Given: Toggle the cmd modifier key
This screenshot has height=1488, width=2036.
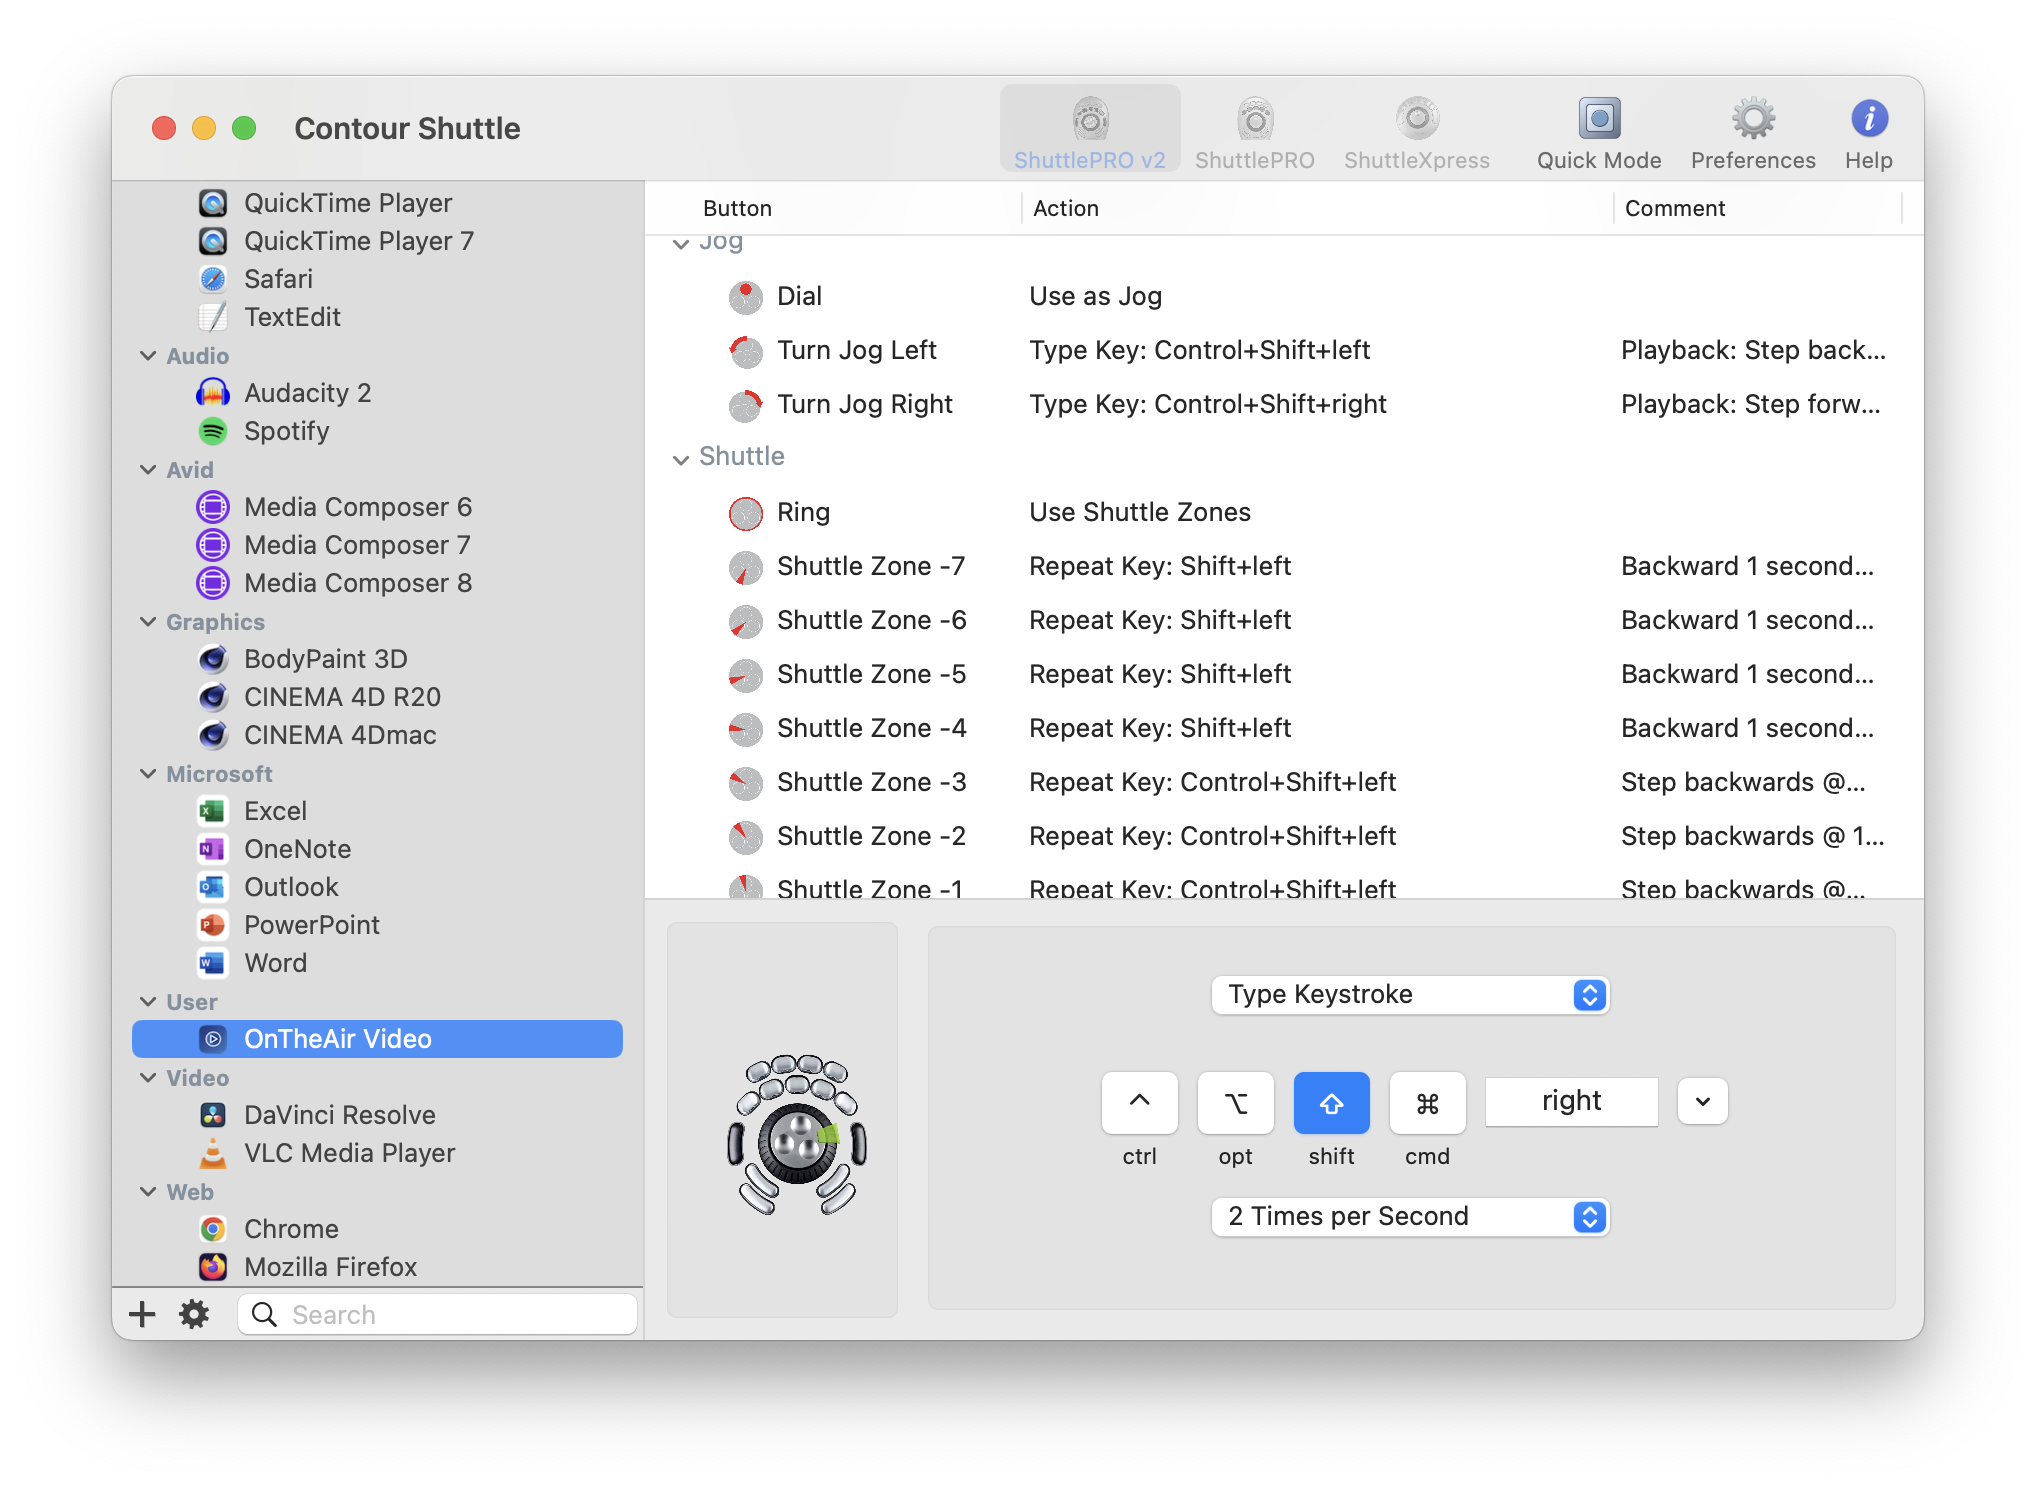Looking at the screenshot, I should coord(1427,1103).
